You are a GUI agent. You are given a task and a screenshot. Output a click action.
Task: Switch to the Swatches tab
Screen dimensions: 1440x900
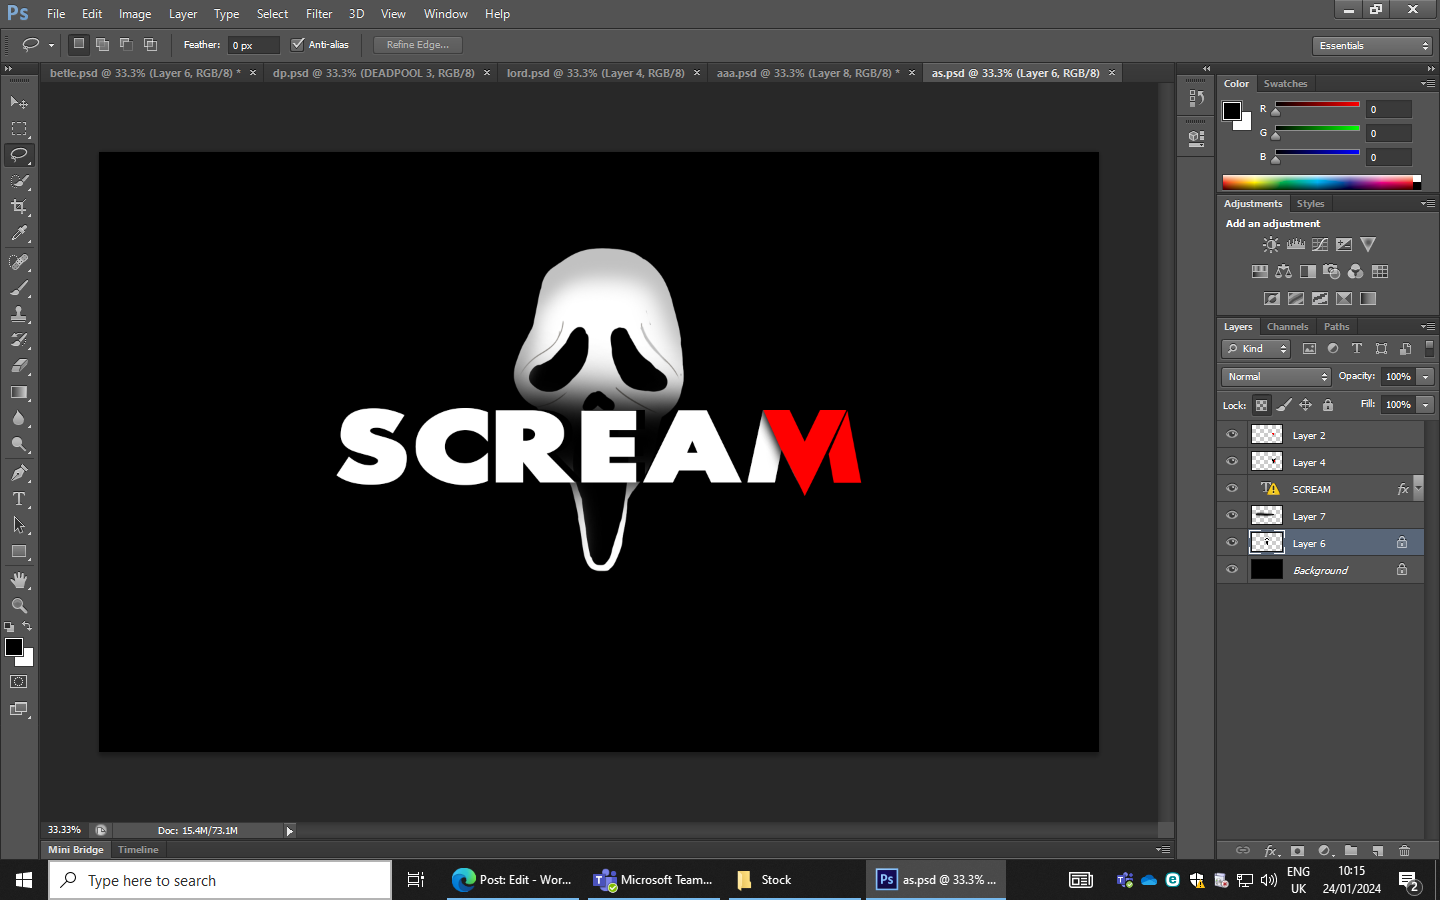[1285, 84]
